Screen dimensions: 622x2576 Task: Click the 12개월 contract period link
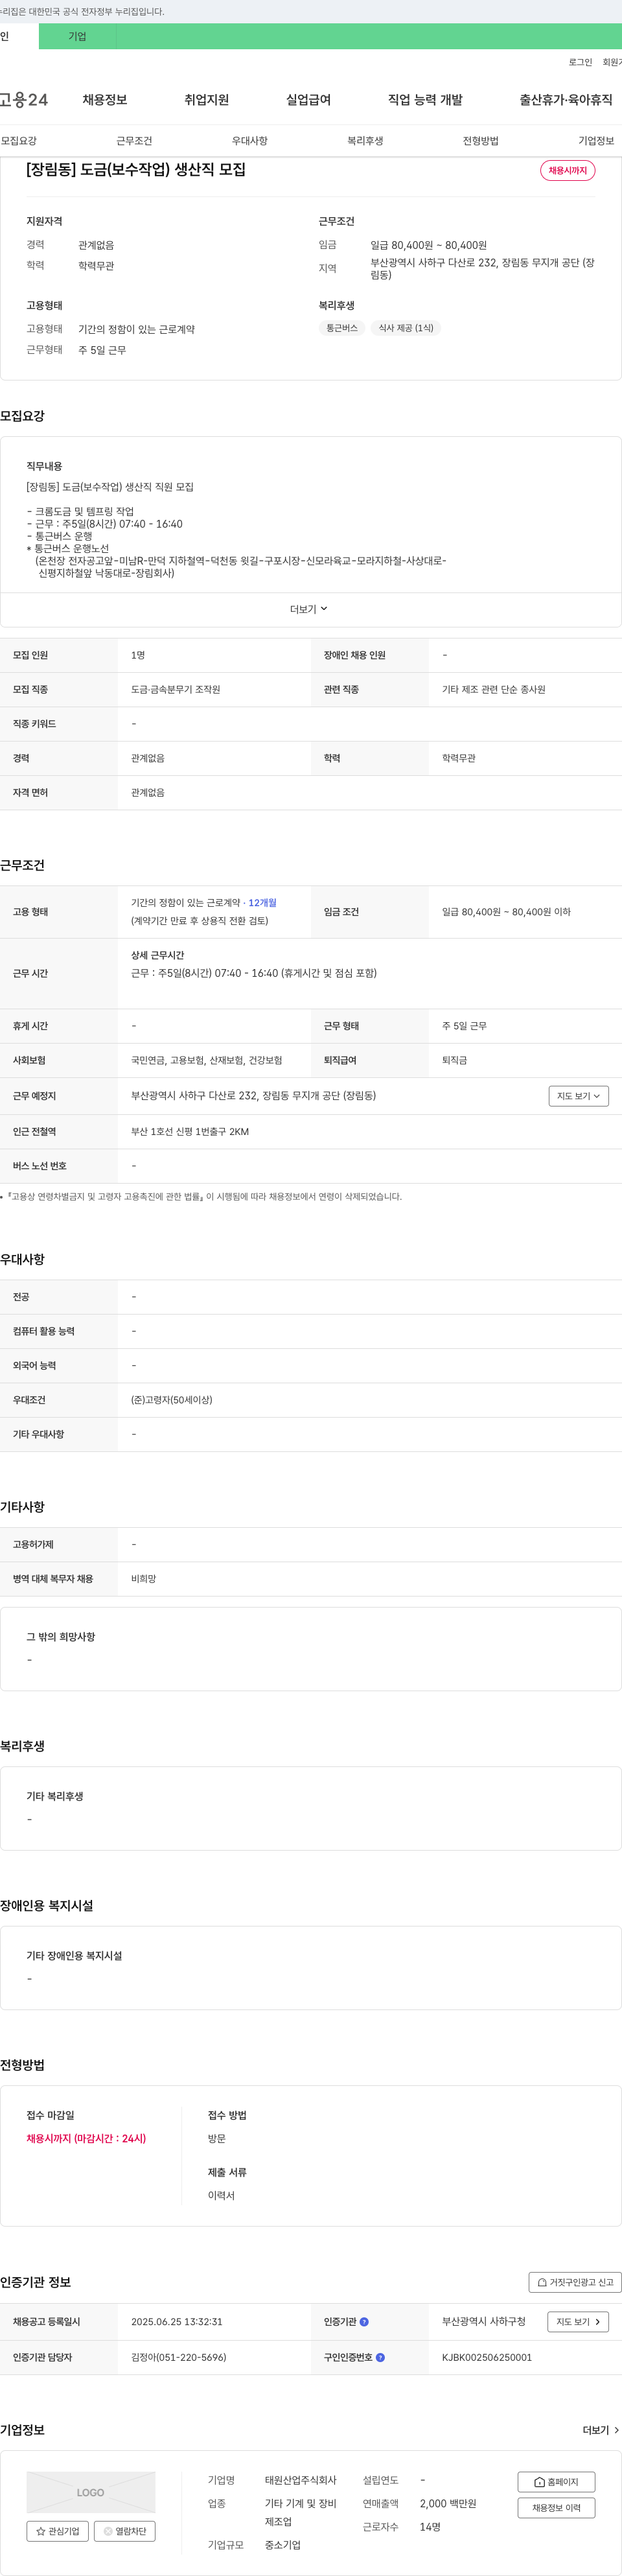(x=262, y=903)
